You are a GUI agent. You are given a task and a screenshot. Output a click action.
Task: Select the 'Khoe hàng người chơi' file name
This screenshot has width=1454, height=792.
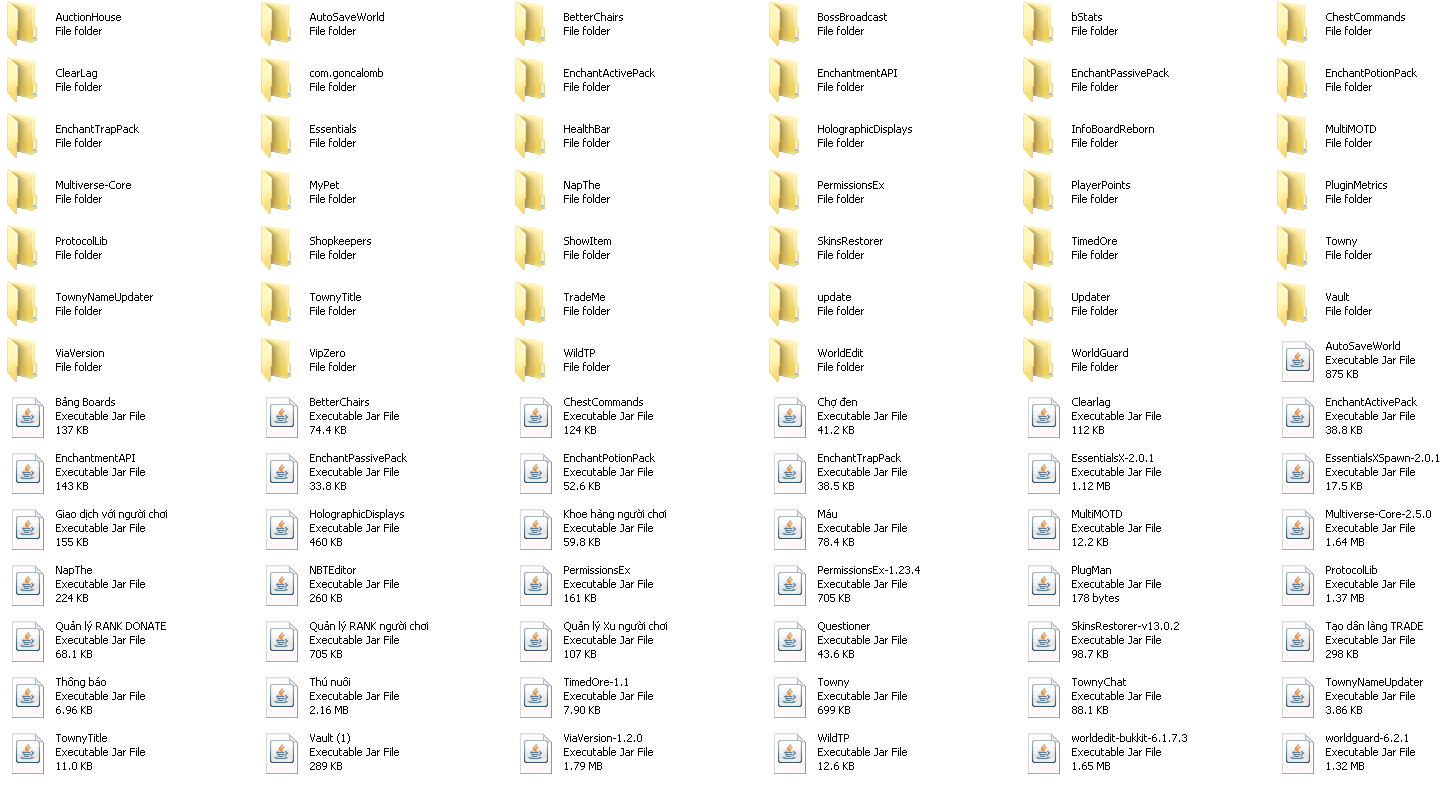pos(615,514)
